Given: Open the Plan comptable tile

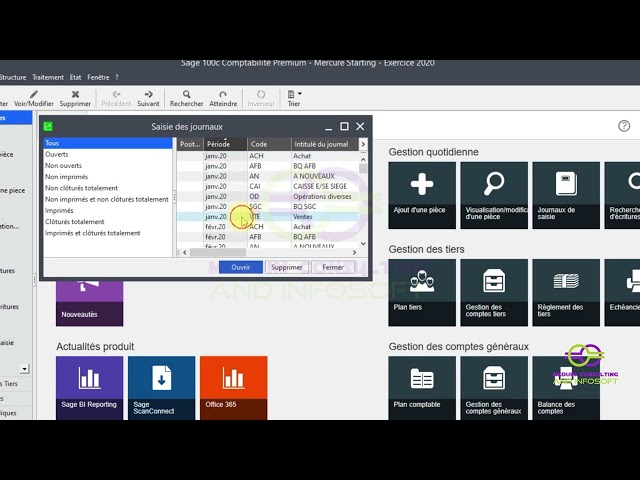Looking at the screenshot, I should coord(422,388).
